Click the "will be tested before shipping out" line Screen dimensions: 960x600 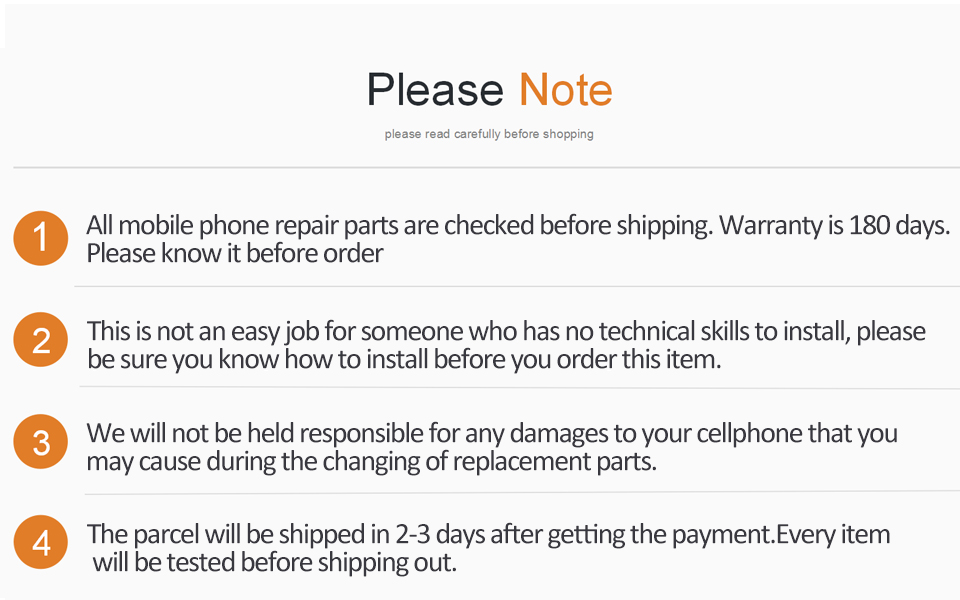tap(275, 563)
